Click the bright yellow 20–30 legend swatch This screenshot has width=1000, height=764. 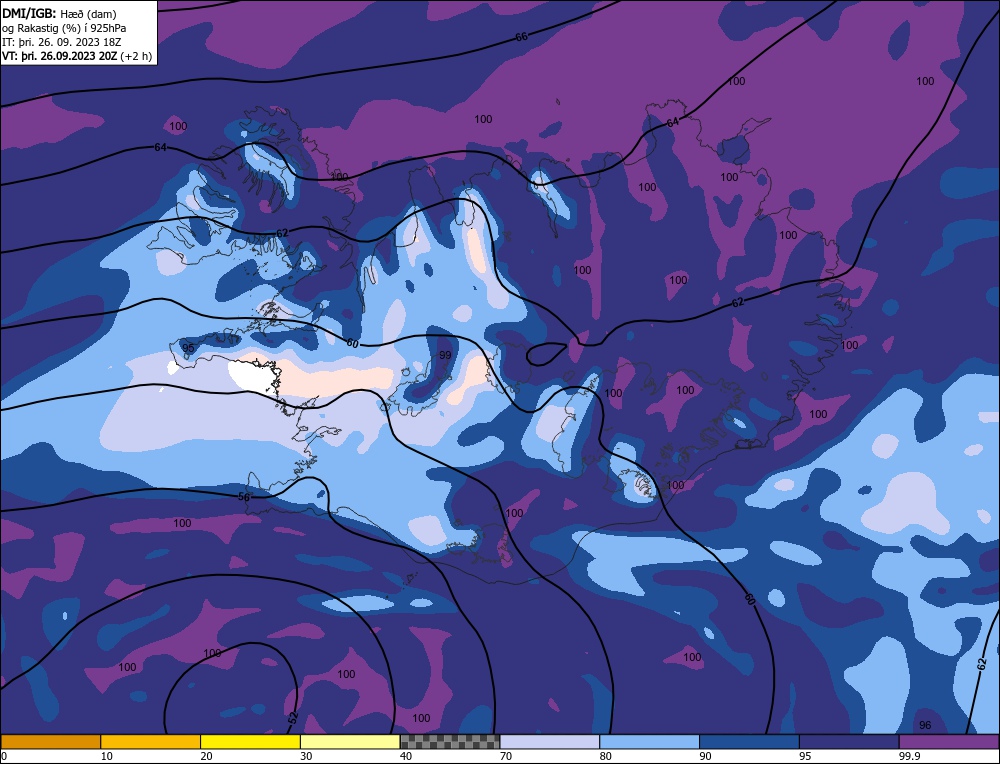pos(250,742)
